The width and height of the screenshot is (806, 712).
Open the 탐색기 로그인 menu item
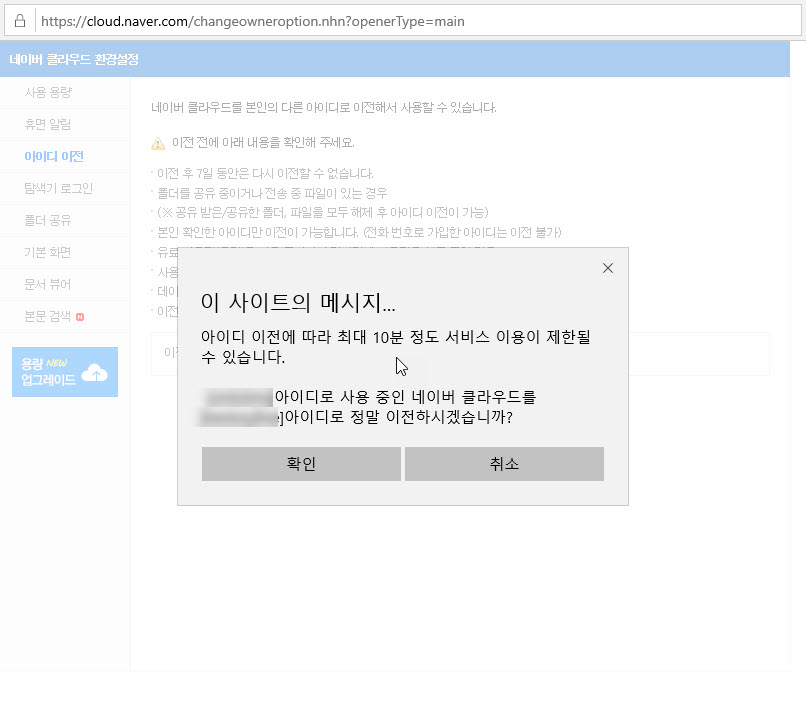coord(59,188)
